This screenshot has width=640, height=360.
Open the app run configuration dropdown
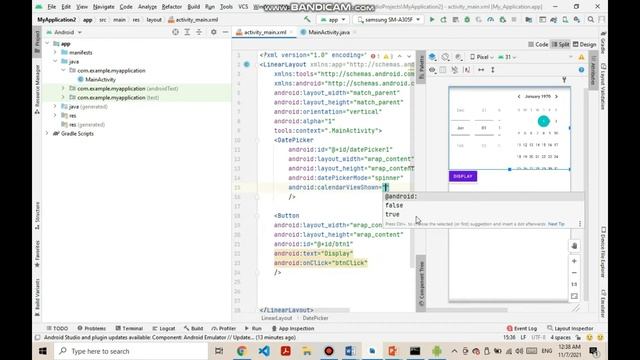(333, 20)
